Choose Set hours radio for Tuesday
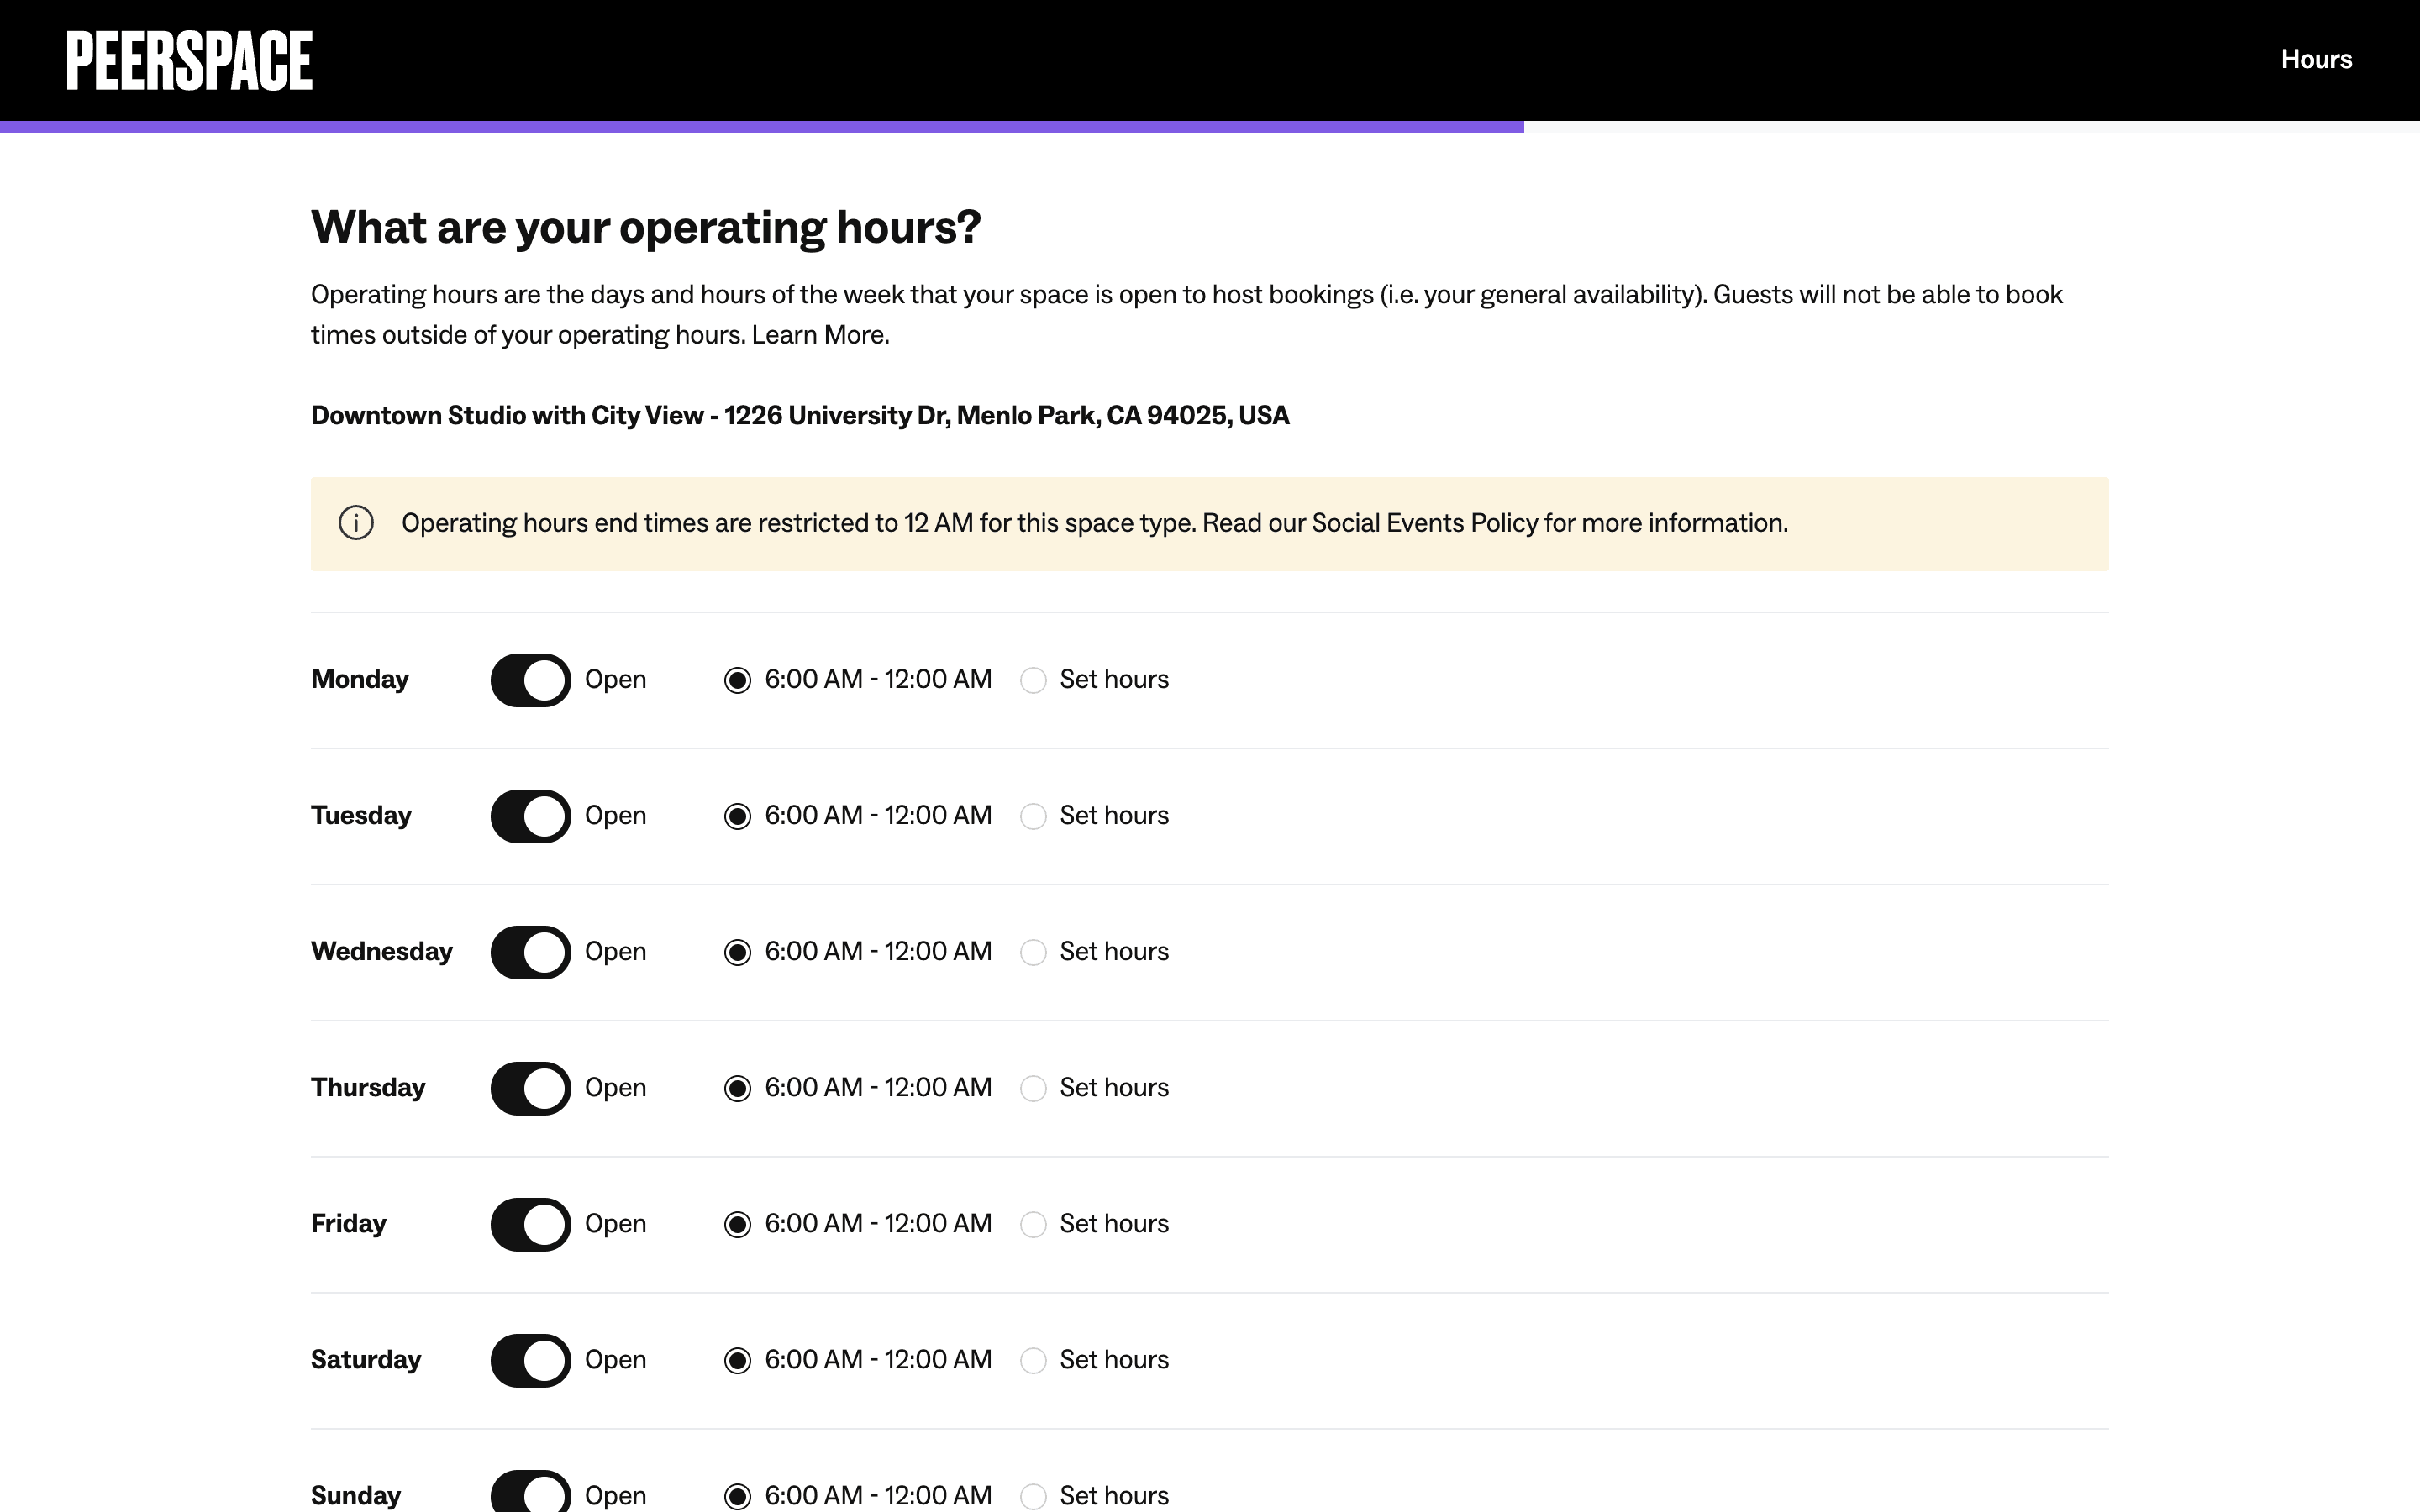The image size is (2420, 1512). (x=1033, y=817)
